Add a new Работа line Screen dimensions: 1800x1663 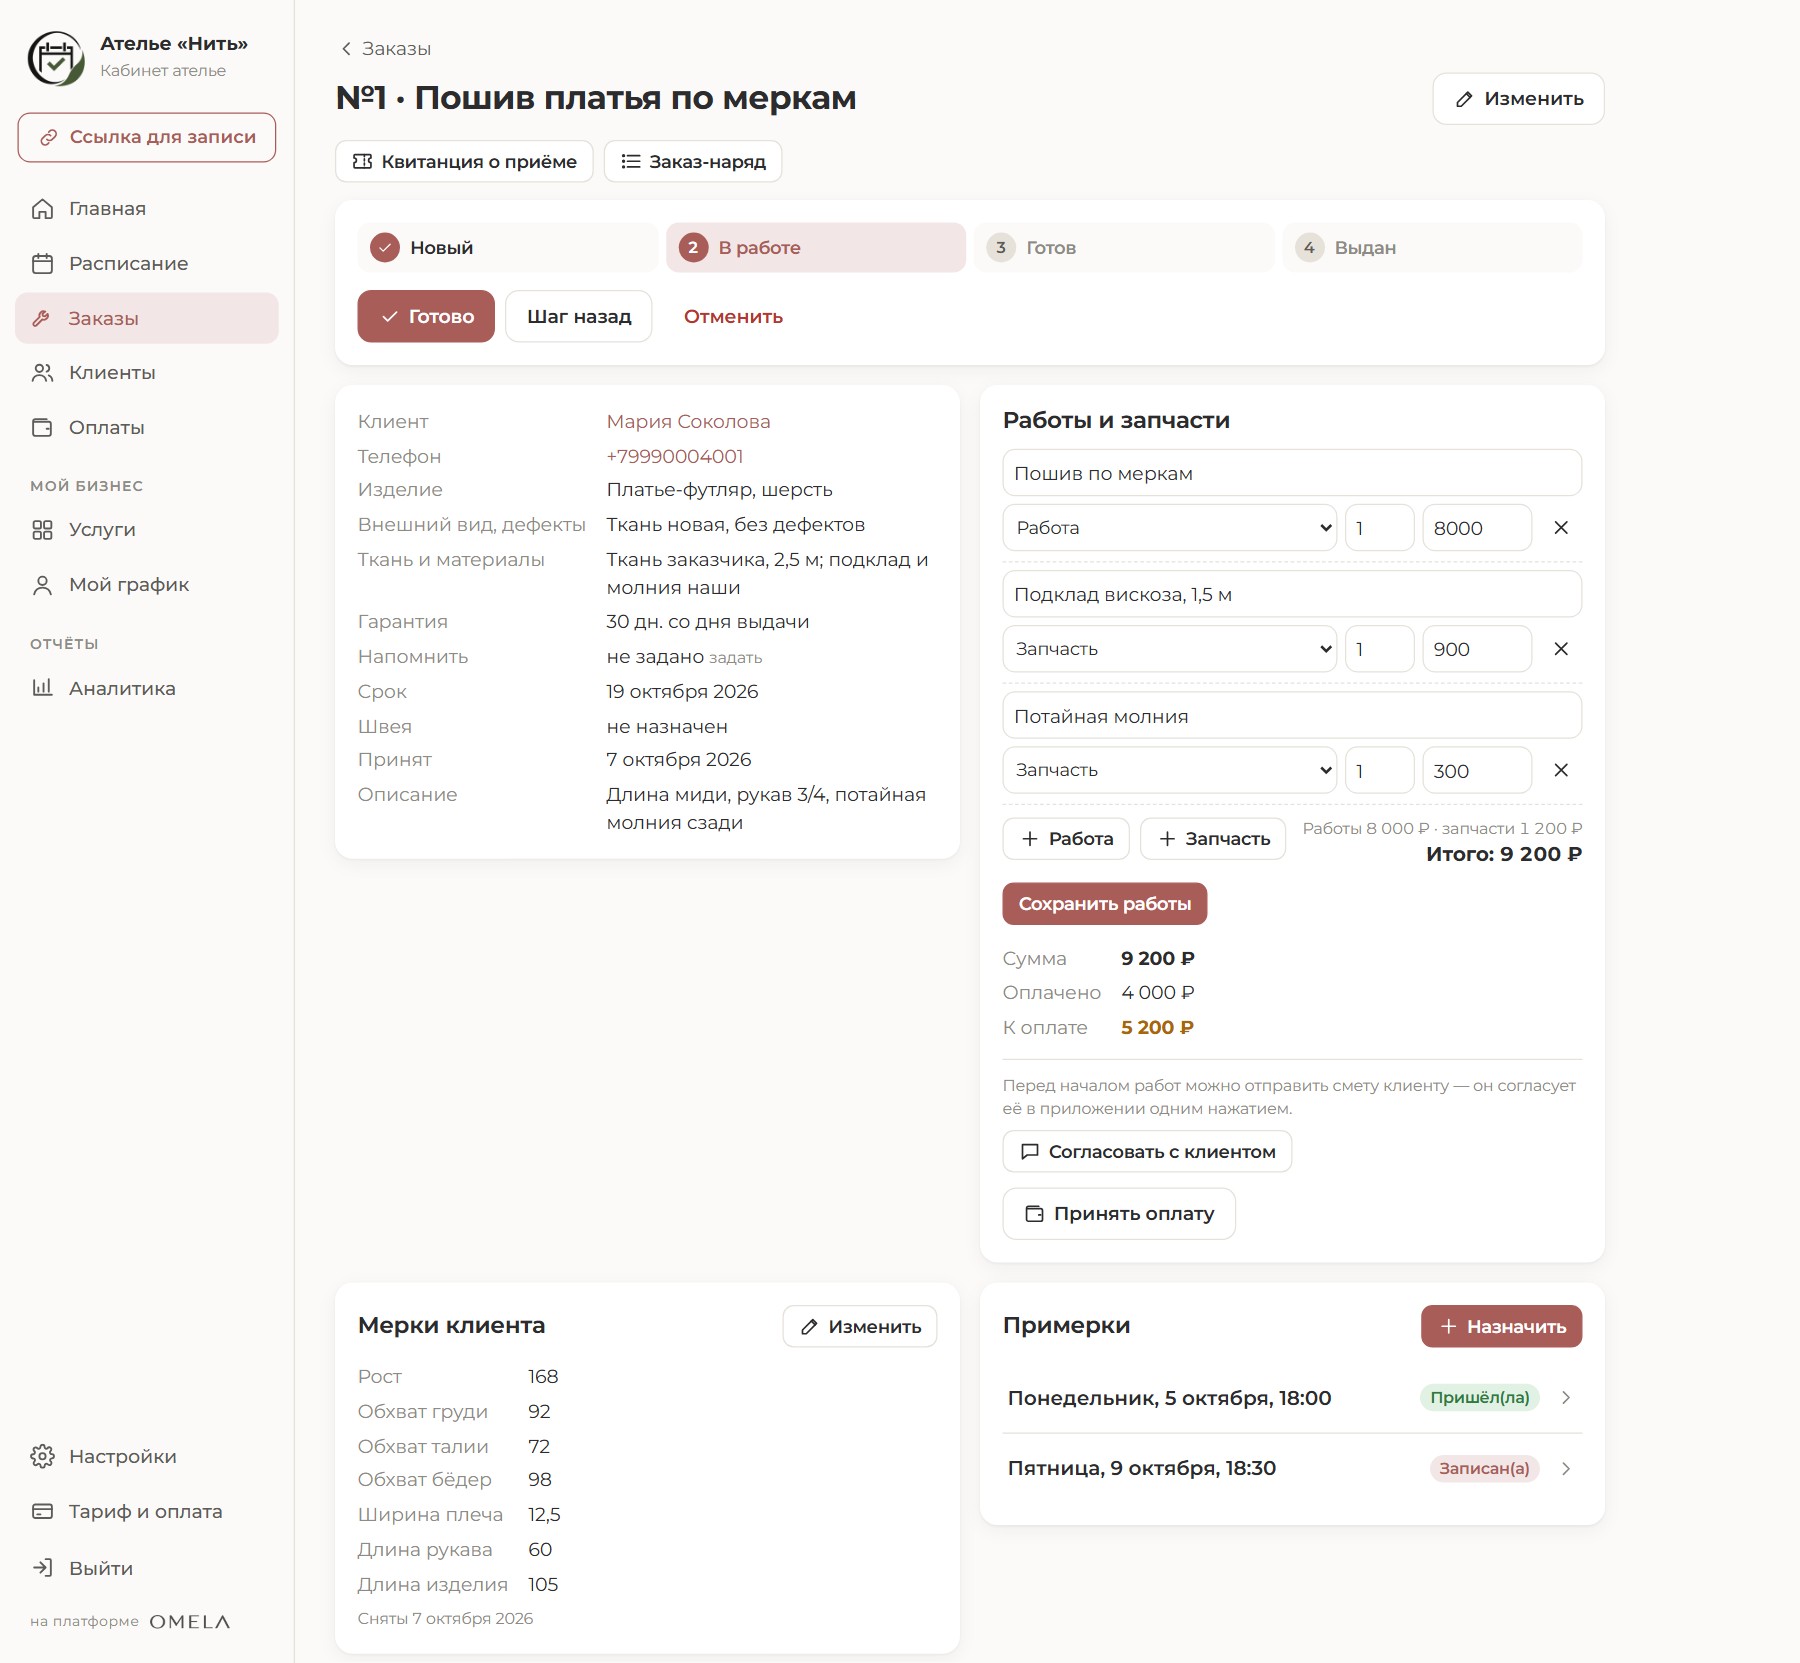[1066, 839]
